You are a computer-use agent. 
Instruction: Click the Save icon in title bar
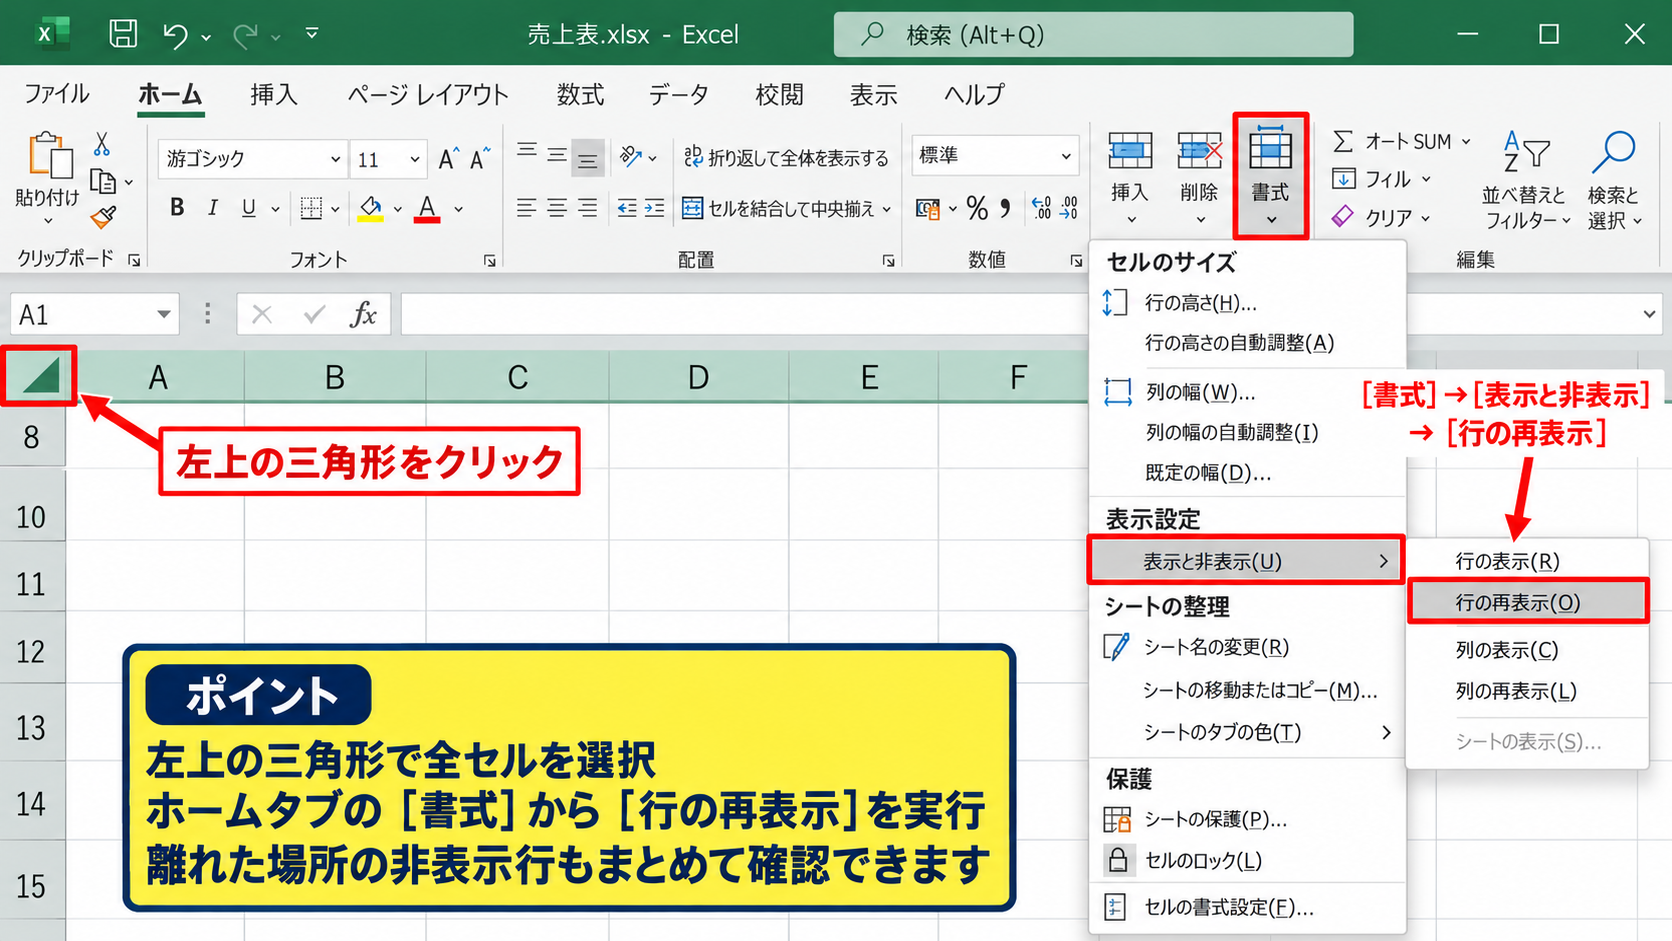coord(123,33)
